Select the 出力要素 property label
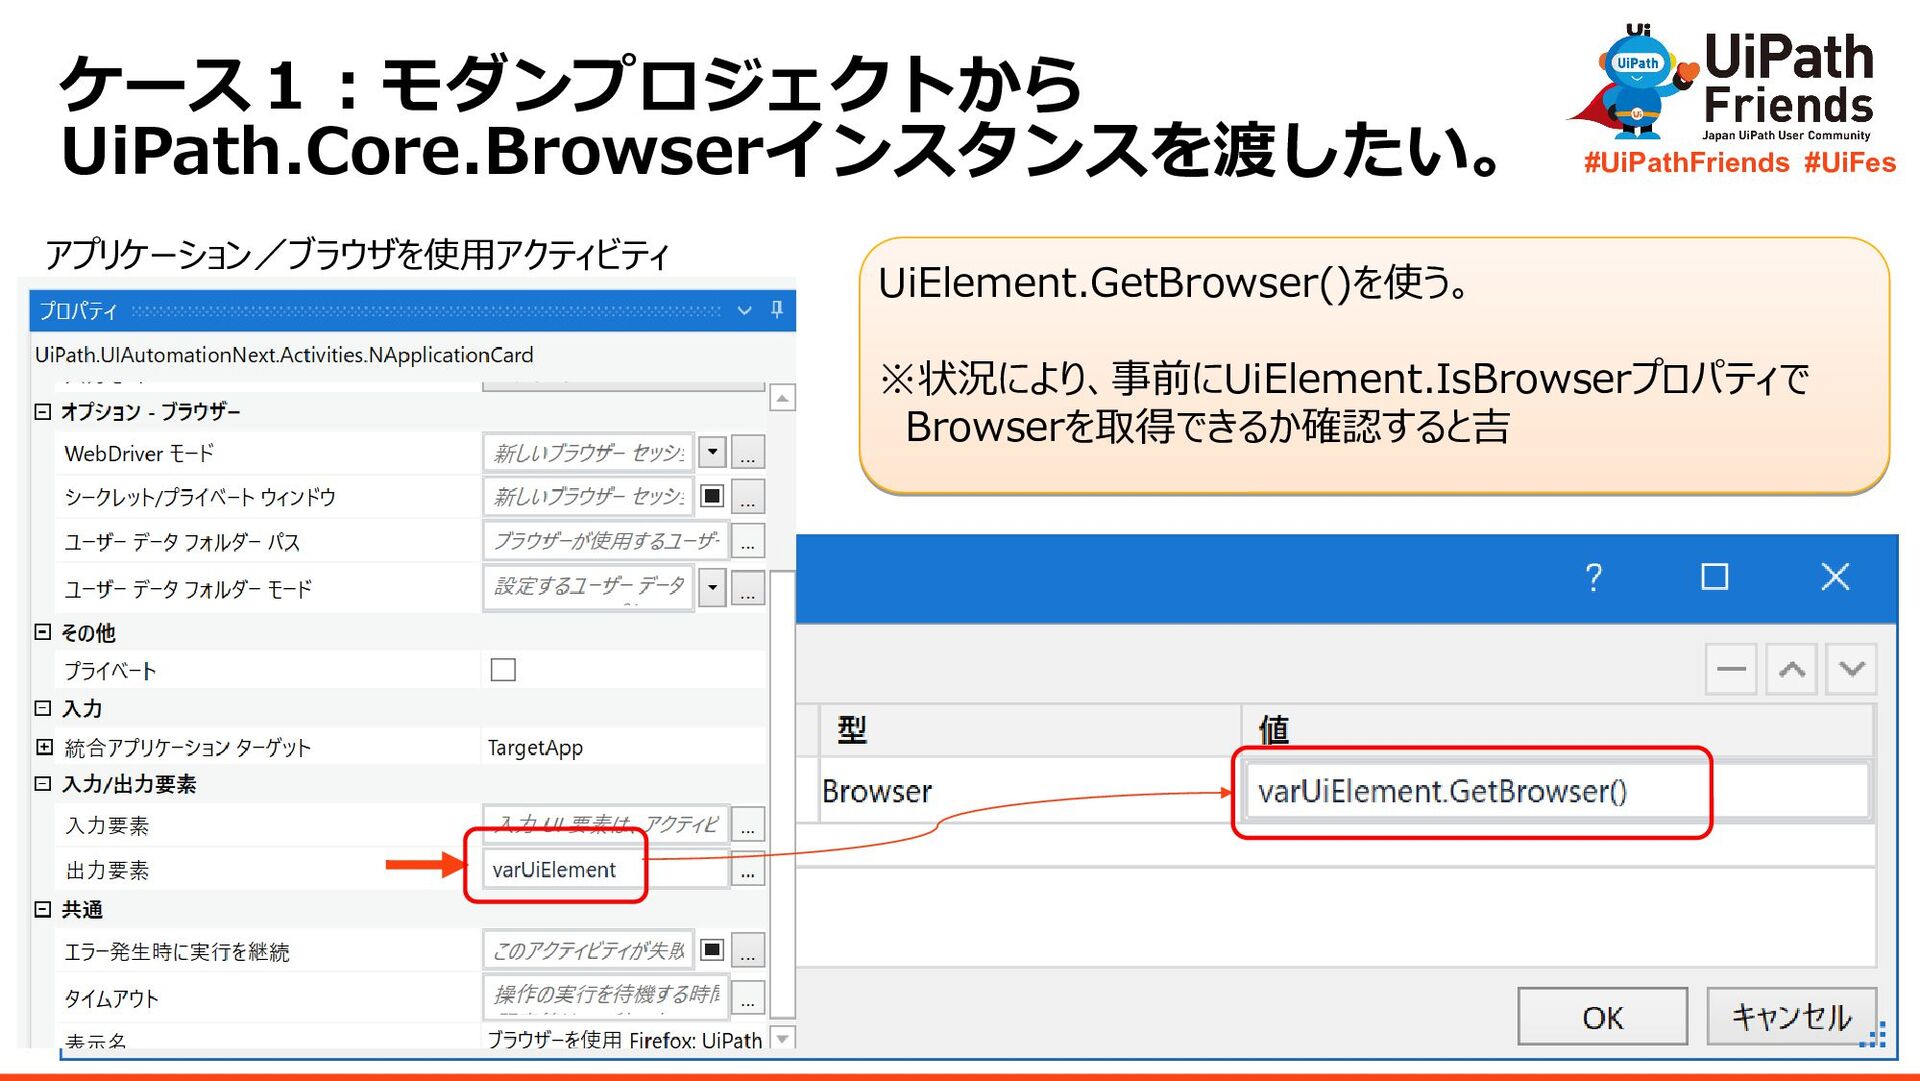Screen dimensions: 1920x1081 pyautogui.click(x=107, y=871)
